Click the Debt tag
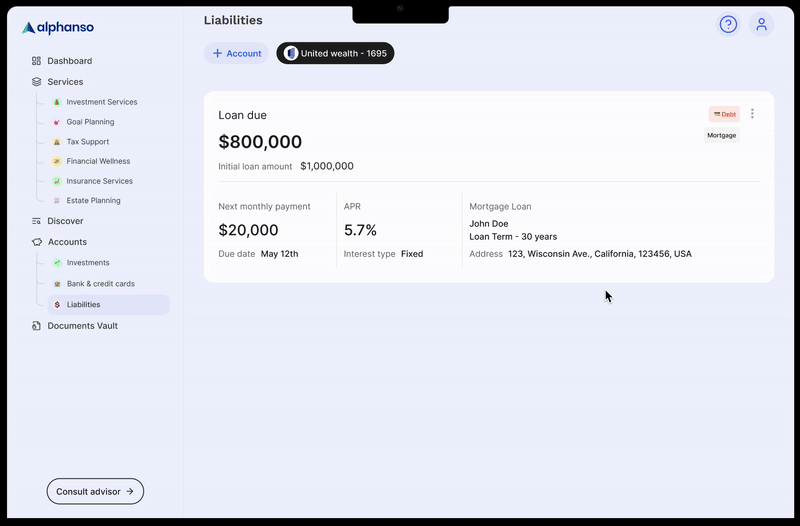Viewport: 800px width, 526px height. point(724,114)
